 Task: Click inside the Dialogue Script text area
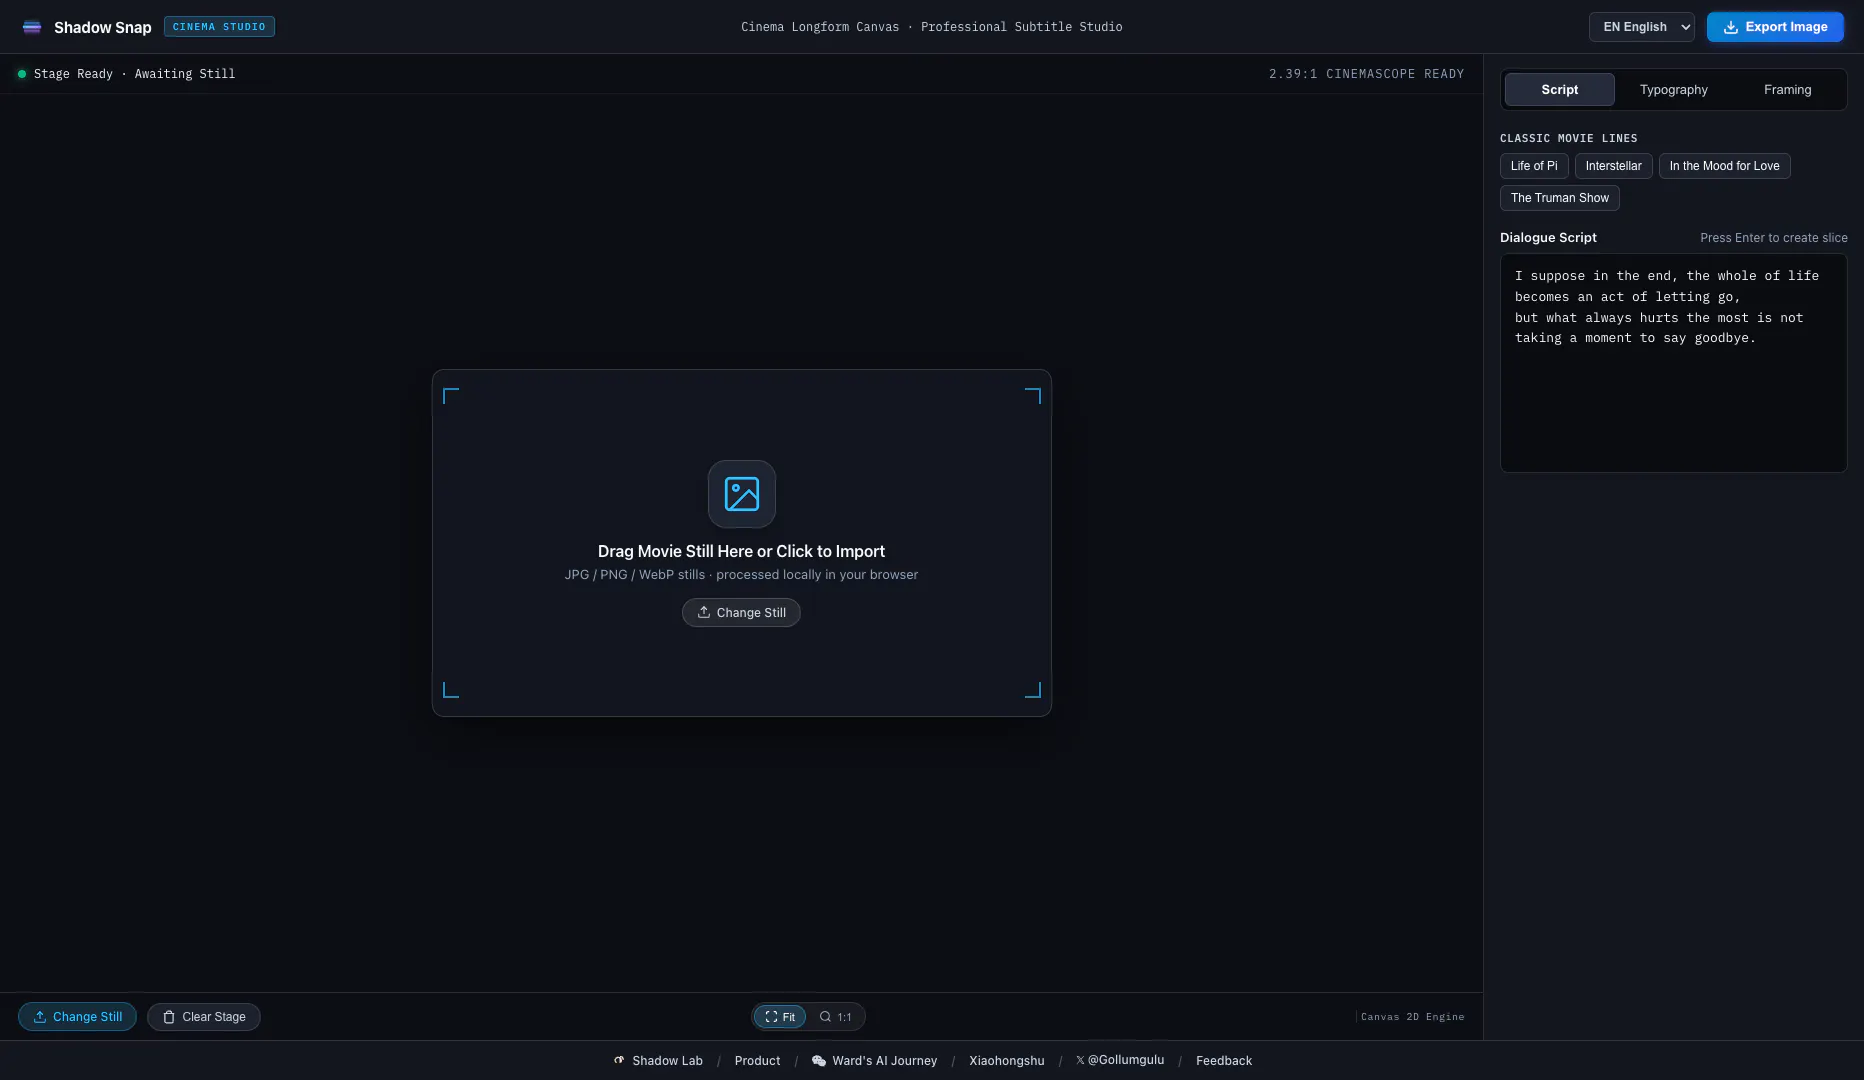1674,363
